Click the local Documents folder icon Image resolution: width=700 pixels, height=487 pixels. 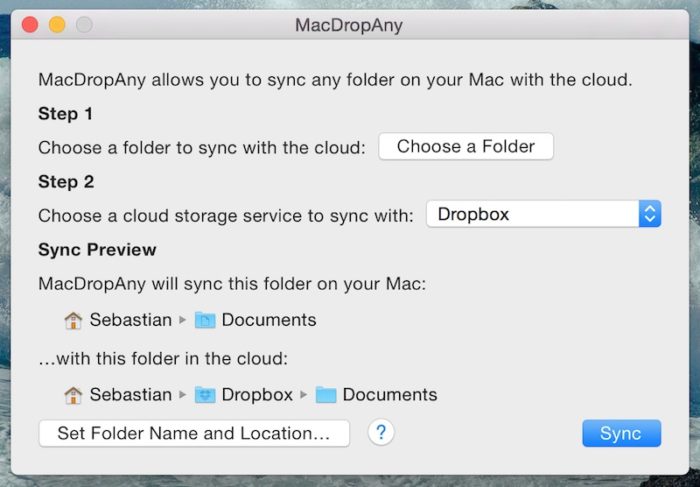tap(205, 320)
